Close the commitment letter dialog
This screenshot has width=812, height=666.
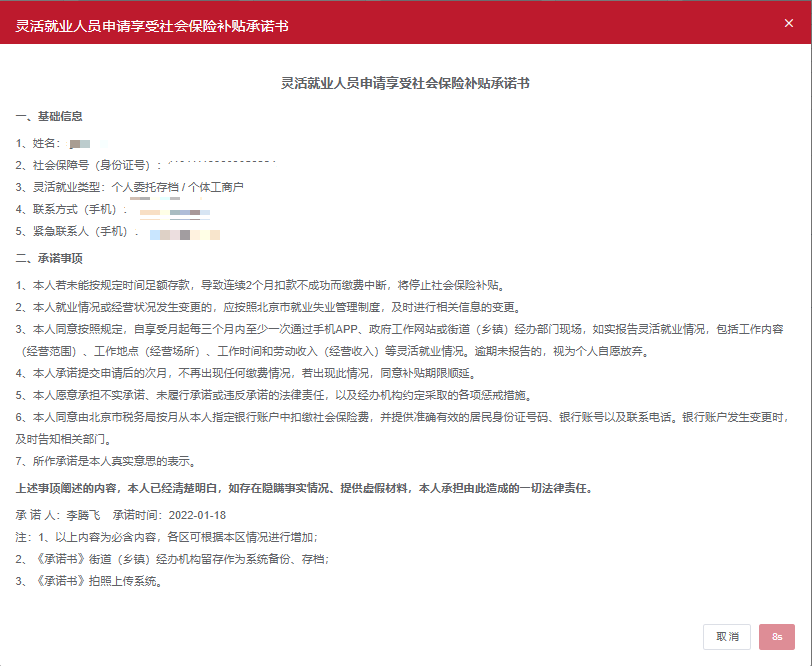tap(789, 23)
